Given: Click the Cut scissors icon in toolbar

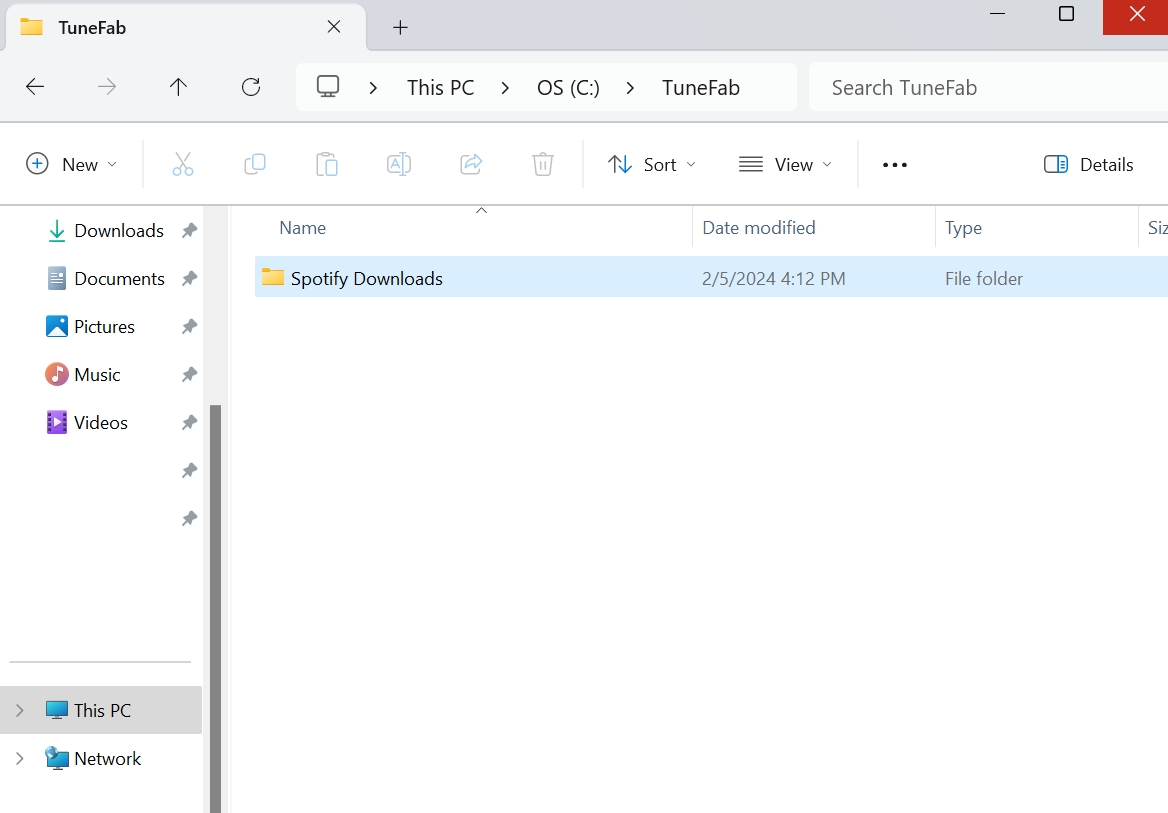Looking at the screenshot, I should [x=183, y=164].
